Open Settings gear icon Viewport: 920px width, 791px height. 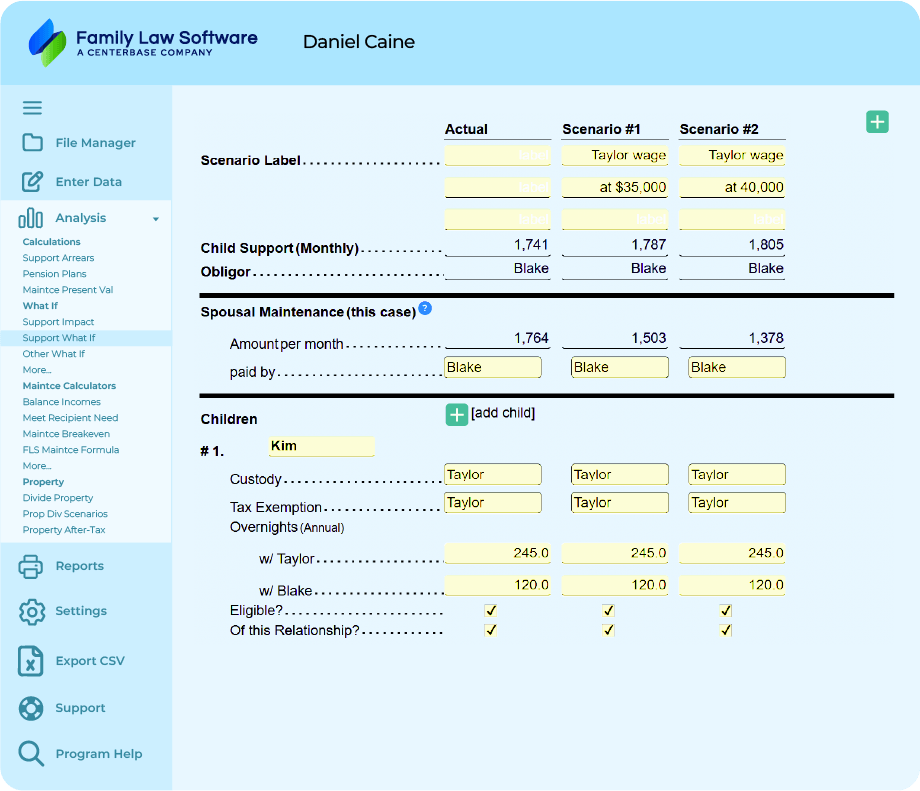[32, 611]
